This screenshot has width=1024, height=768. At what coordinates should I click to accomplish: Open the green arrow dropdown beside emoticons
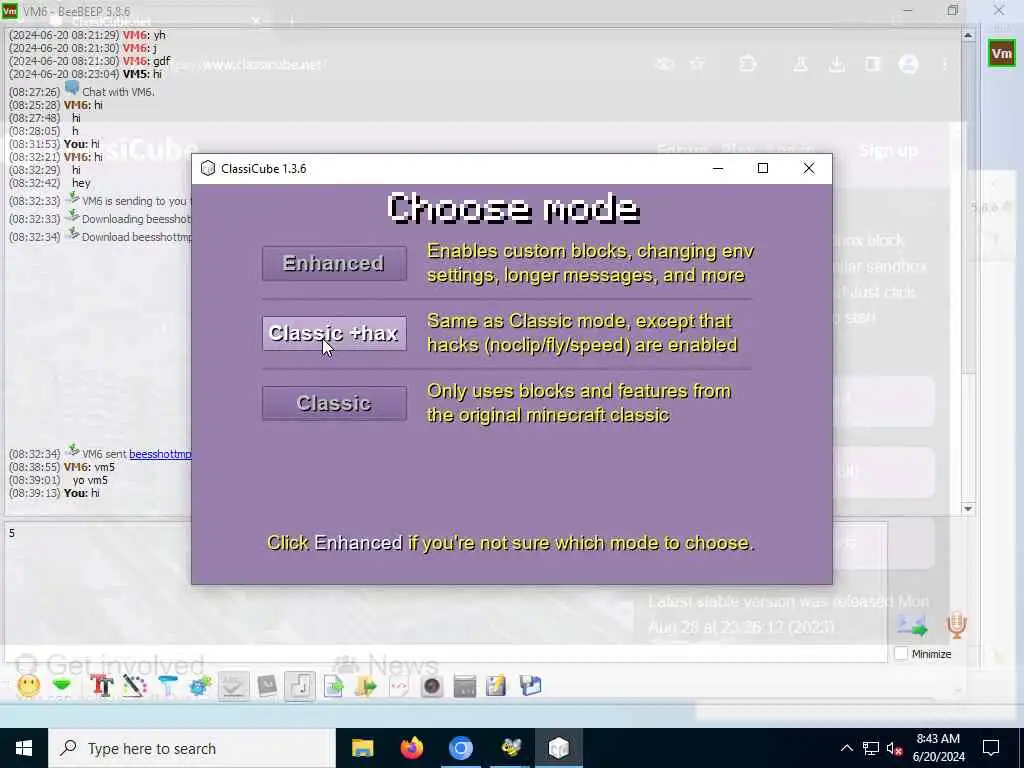(62, 686)
